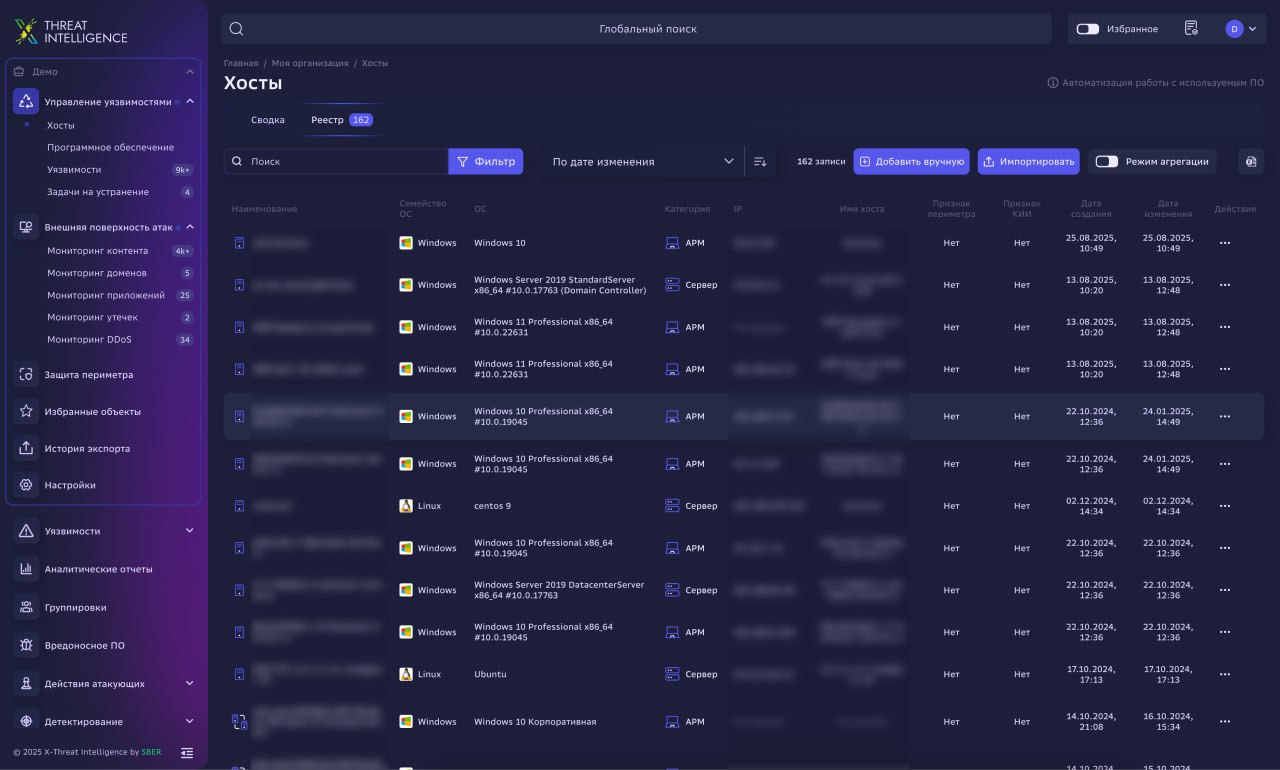Select Мониторинг утечек in sidebar
Image resolution: width=1280 pixels, height=770 pixels.
[x=92, y=317]
